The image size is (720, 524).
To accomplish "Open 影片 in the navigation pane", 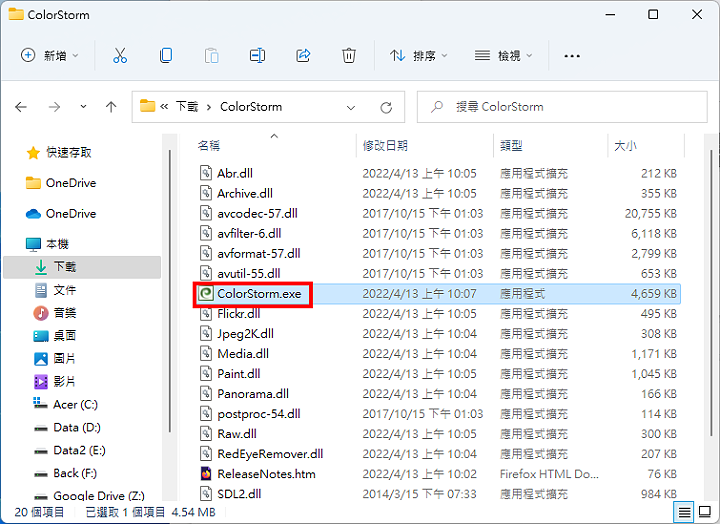I will tap(55, 382).
